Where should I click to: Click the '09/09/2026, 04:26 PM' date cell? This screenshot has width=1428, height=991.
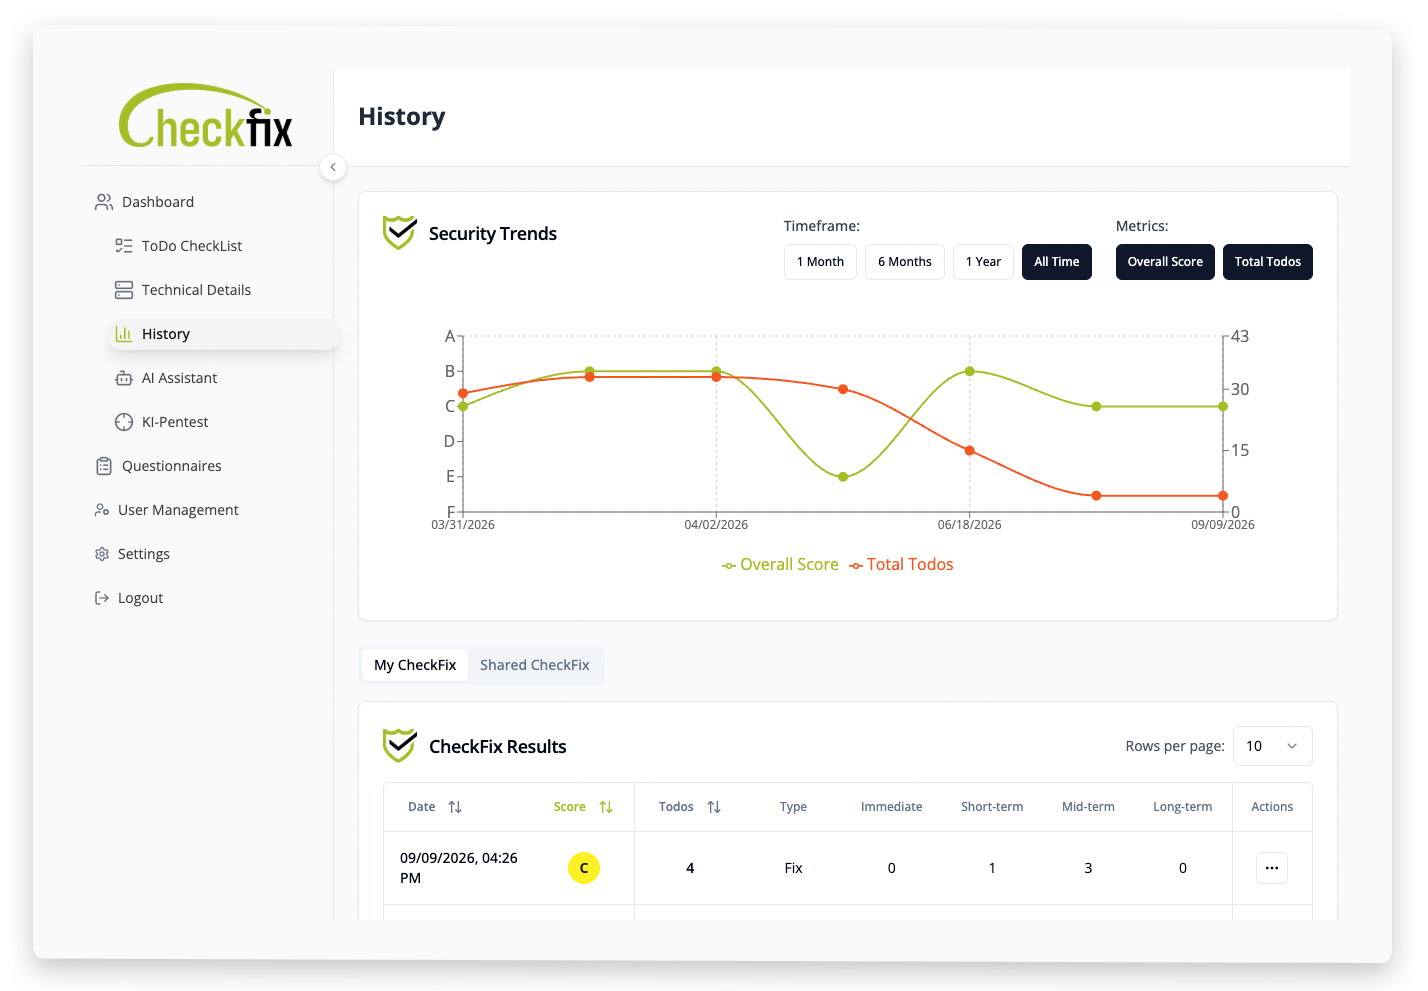[459, 868]
